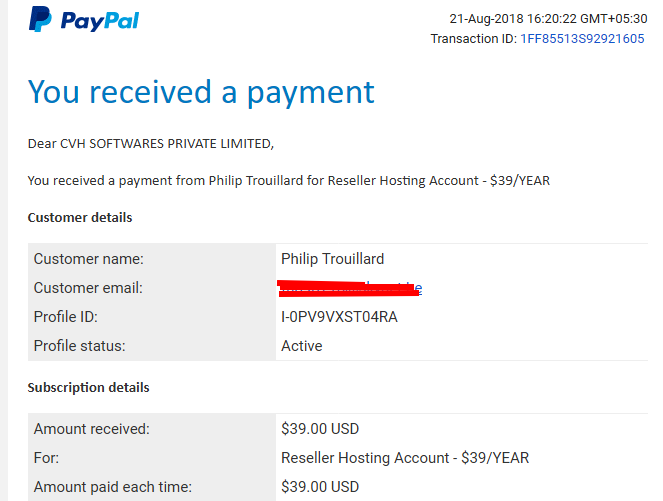Click the PayPal logo icon
This screenshot has width=663, height=501.
40,19
